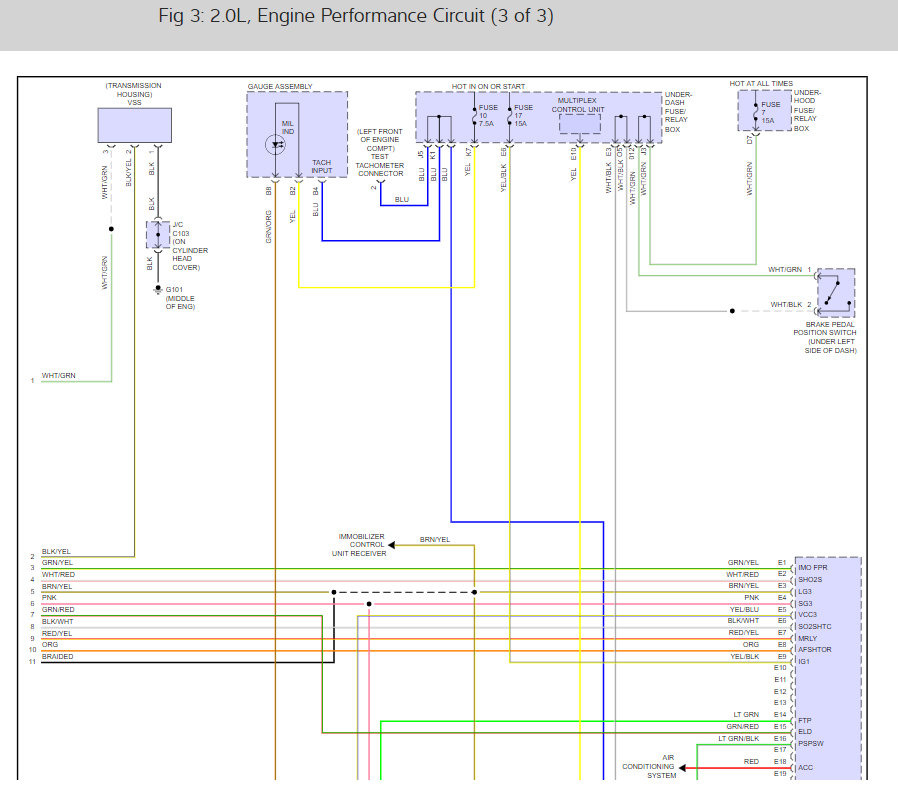Screen dimensions: 898x798
Task: Select the TACH INPUT label in gauge assembly
Action: (321, 166)
